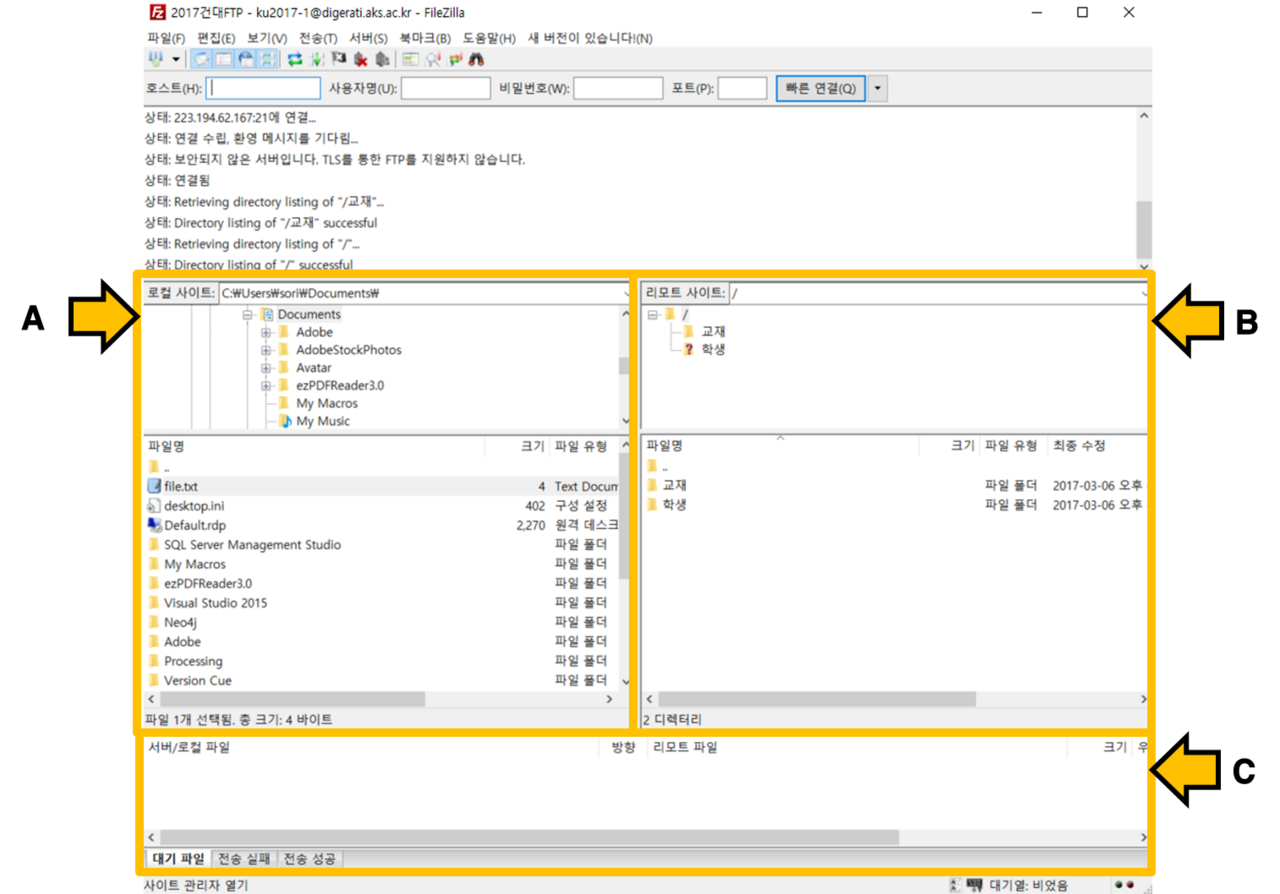Screen dimensions: 1280x894
Task: Select file.txt in the local file list
Action: click(181, 487)
